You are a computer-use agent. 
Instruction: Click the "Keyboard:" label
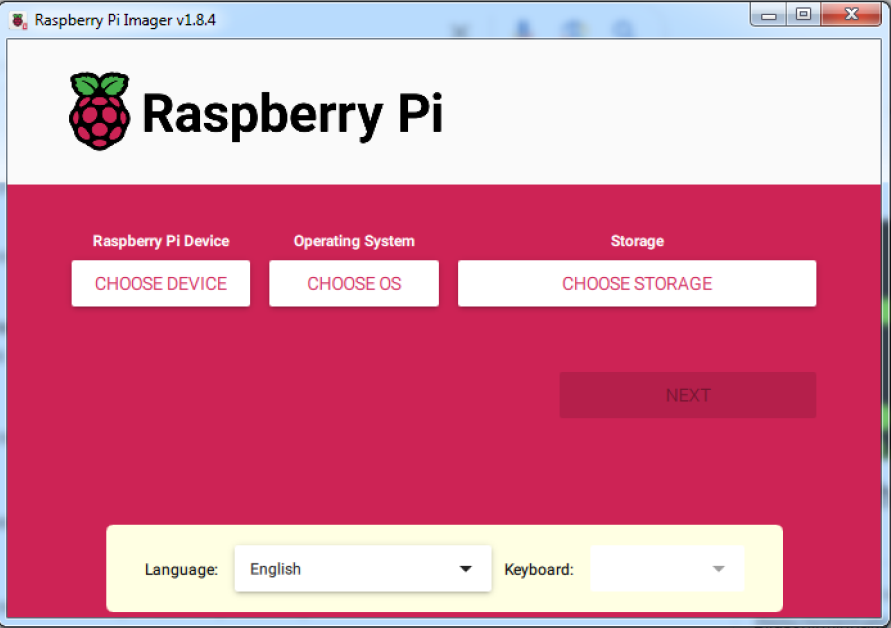coord(539,570)
